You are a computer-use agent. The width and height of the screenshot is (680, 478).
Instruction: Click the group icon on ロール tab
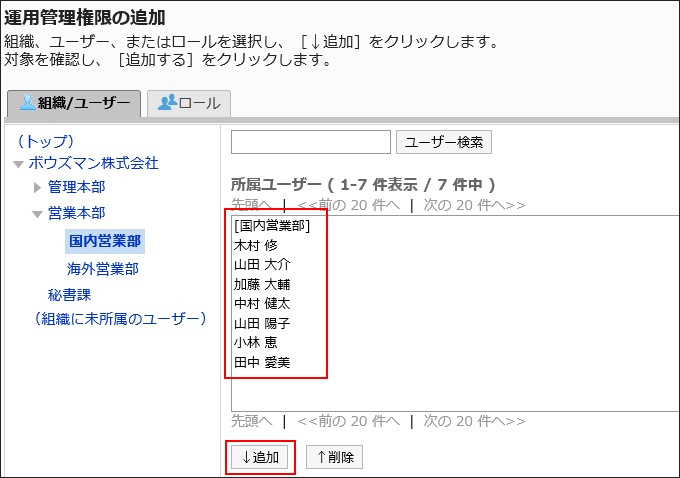tap(167, 102)
